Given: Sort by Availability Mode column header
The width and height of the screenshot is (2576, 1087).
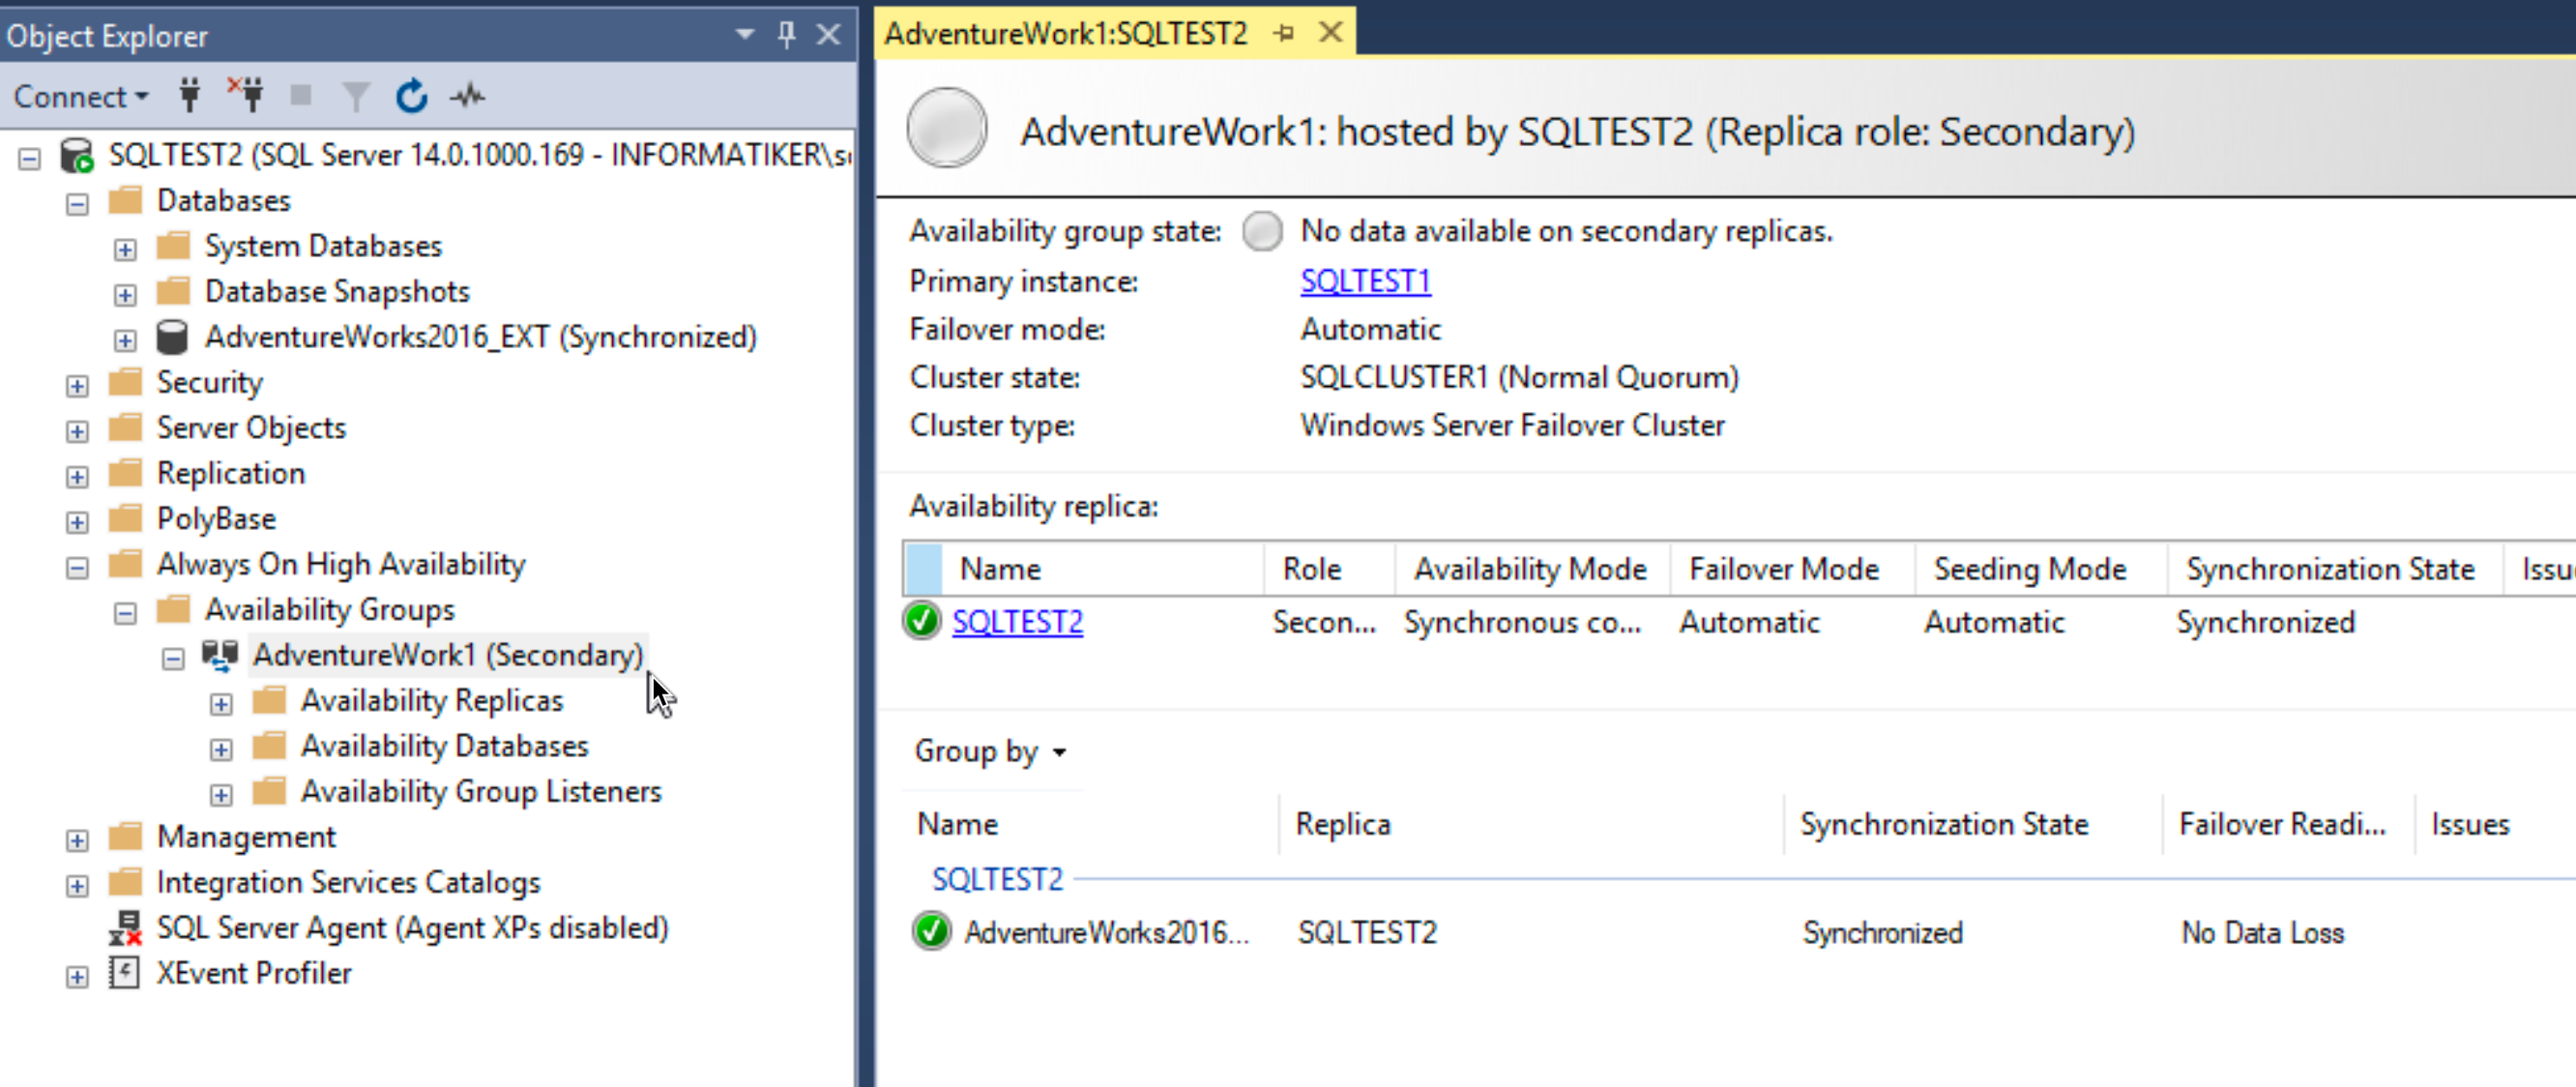Looking at the screenshot, I should click(1532, 569).
